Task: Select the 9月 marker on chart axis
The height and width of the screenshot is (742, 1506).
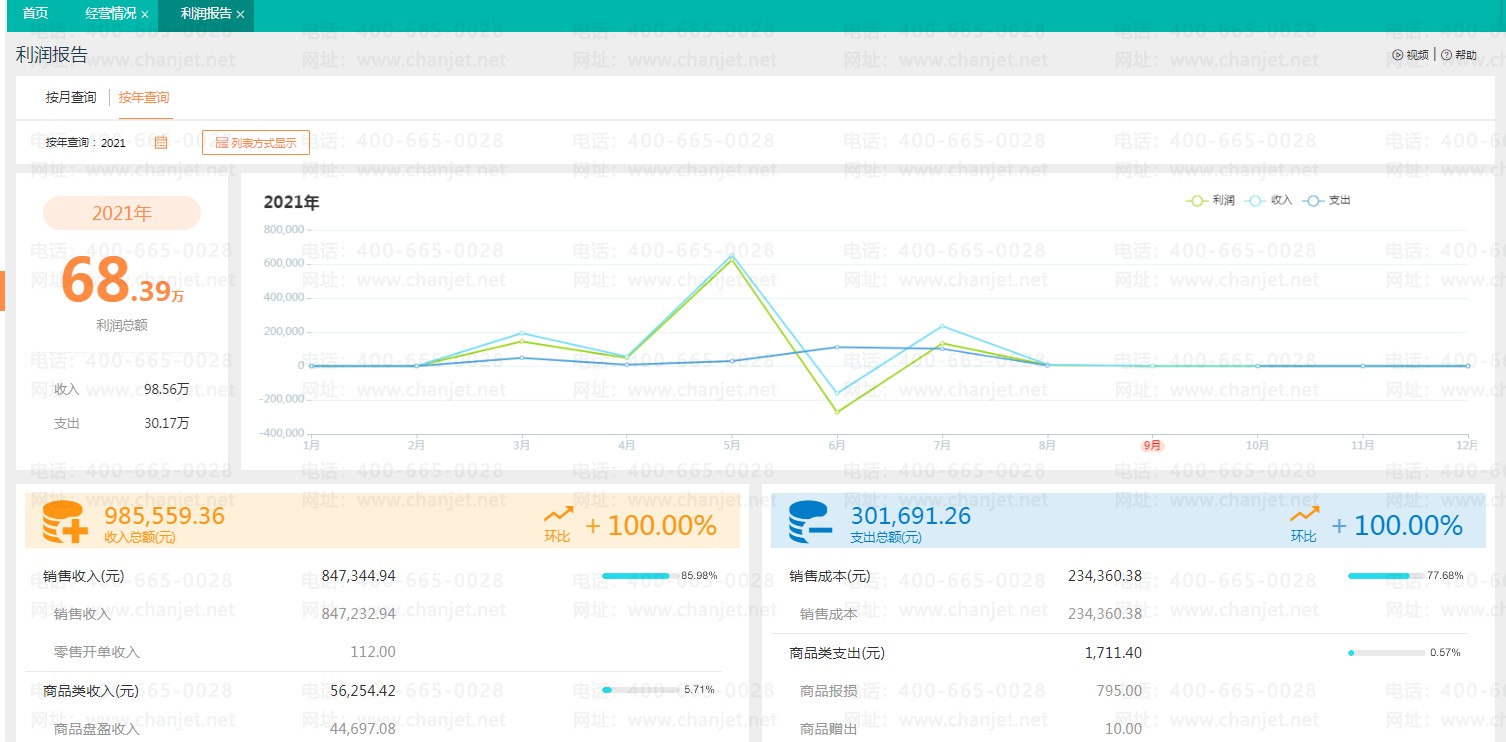Action: point(1153,446)
